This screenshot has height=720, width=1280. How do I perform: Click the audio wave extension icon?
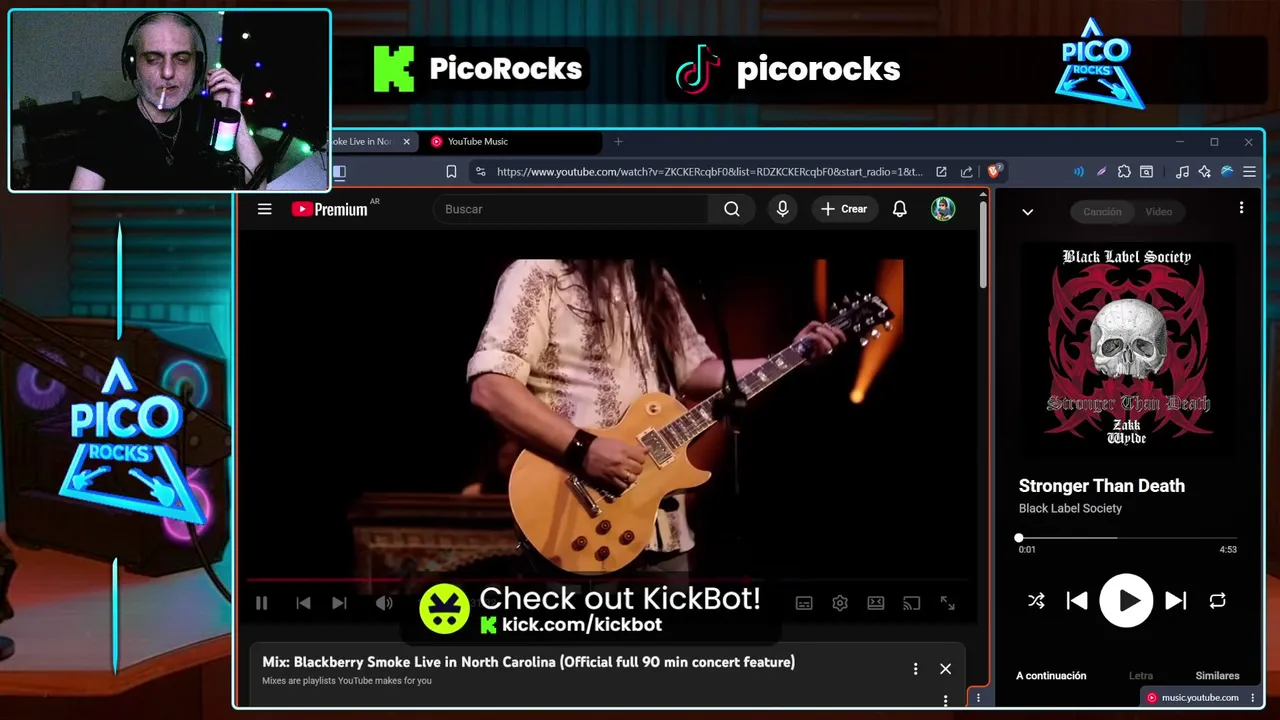tap(1078, 172)
